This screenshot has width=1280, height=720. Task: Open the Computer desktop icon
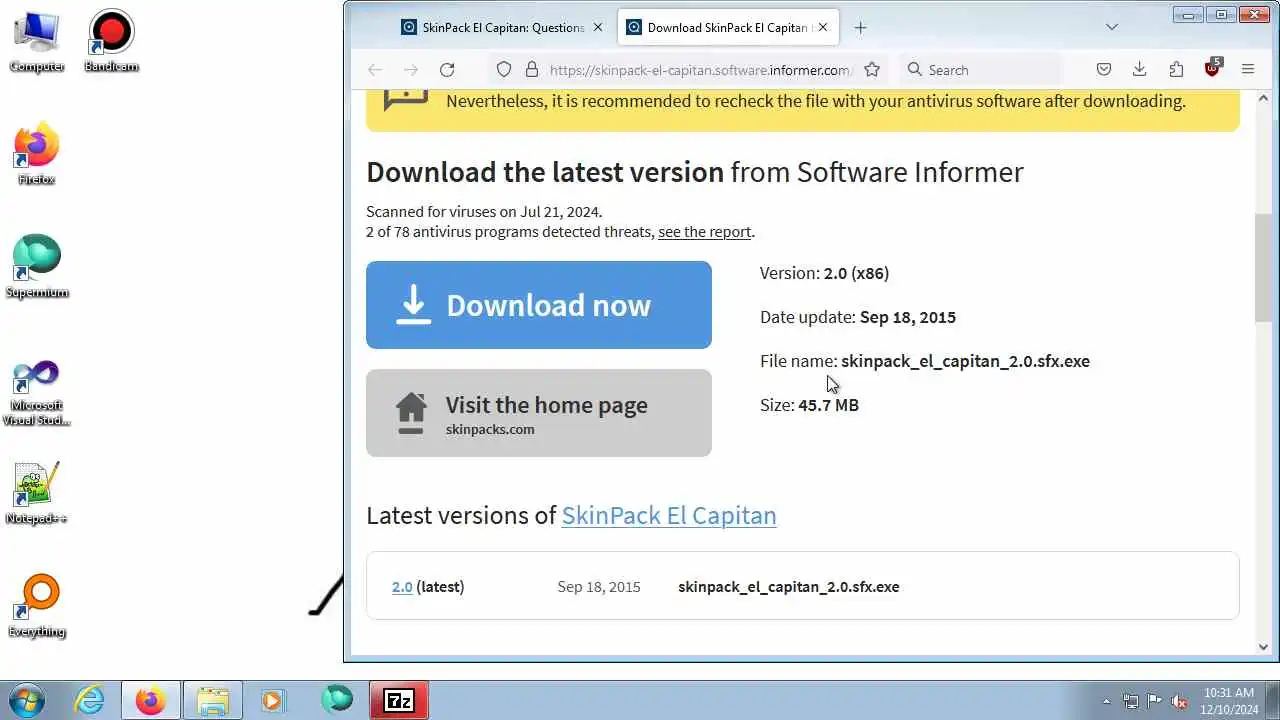coord(37,41)
